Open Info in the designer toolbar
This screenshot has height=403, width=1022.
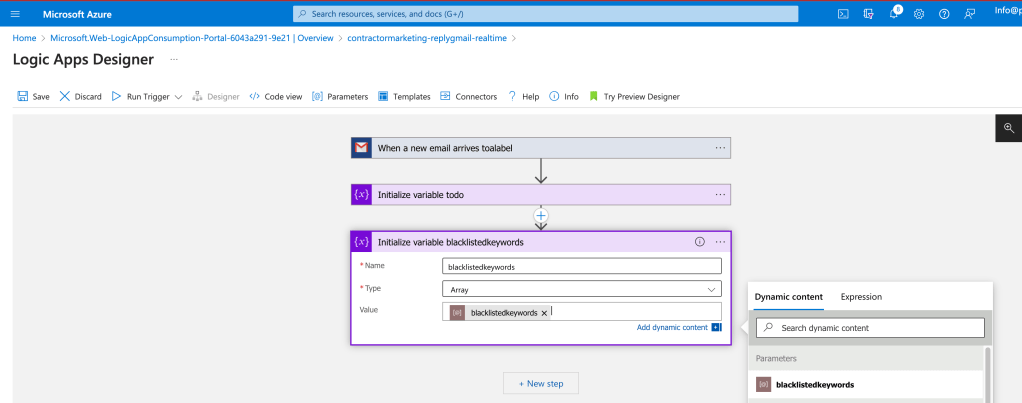[x=564, y=97]
